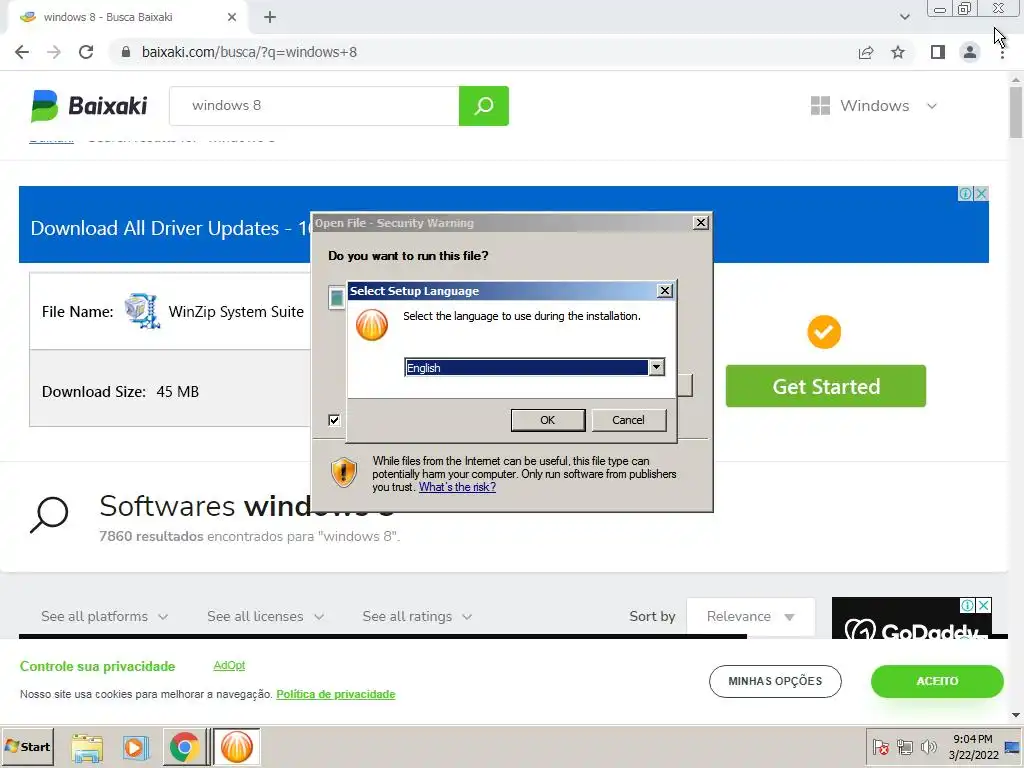This screenshot has width=1024, height=768.
Task: Open ad info icon on driver updates banner
Action: point(965,194)
